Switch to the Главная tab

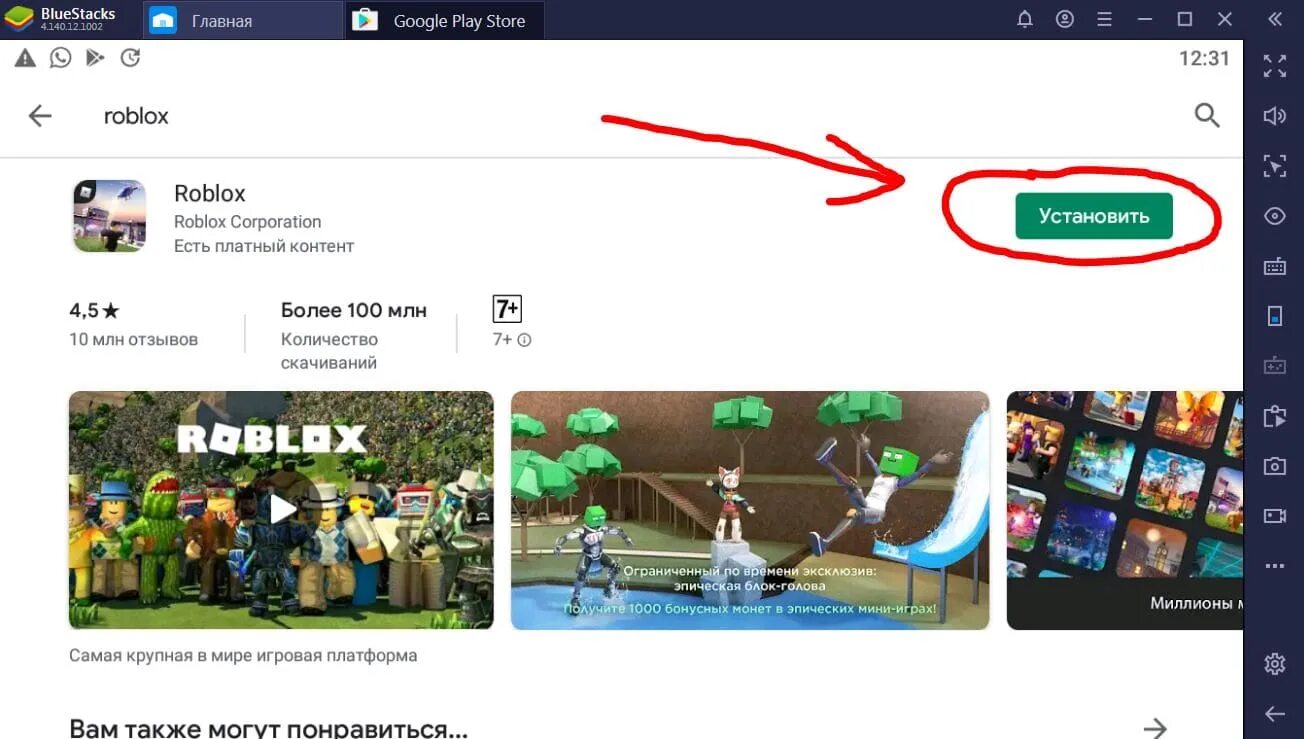(245, 20)
